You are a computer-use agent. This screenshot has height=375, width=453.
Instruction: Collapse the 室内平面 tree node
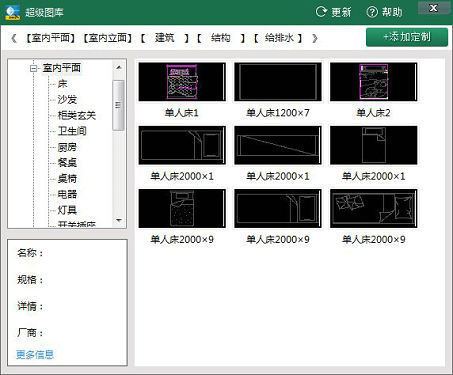coord(33,68)
